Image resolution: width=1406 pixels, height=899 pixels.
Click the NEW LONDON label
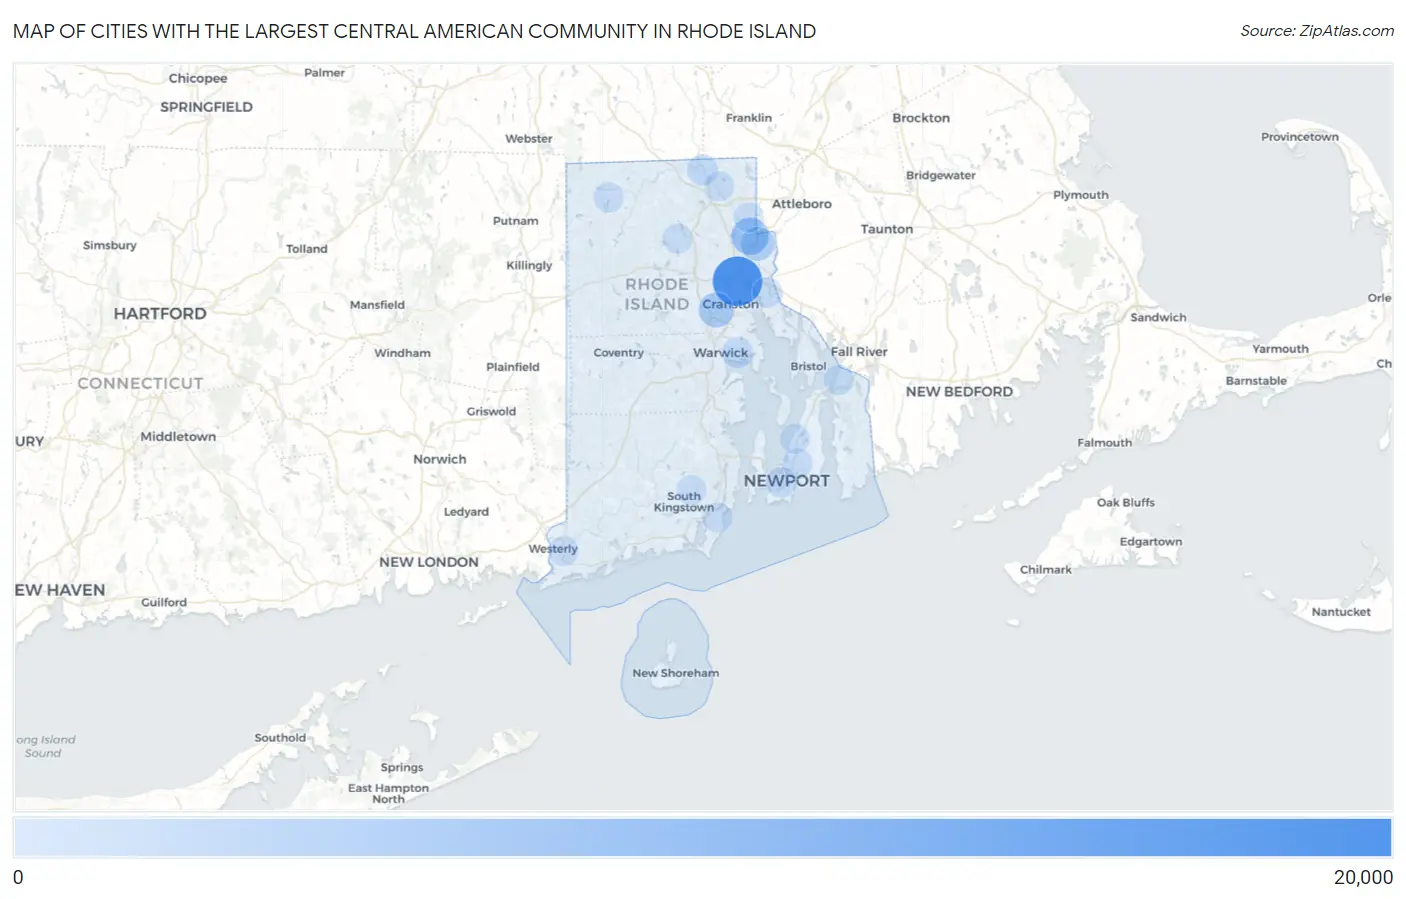[x=429, y=562]
